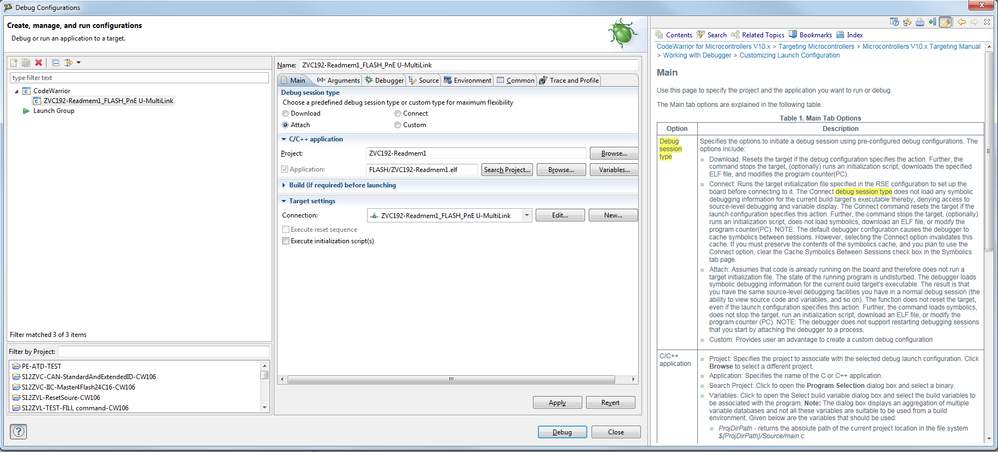Click the Search Project button
This screenshot has width=998, height=452.
click(x=507, y=170)
